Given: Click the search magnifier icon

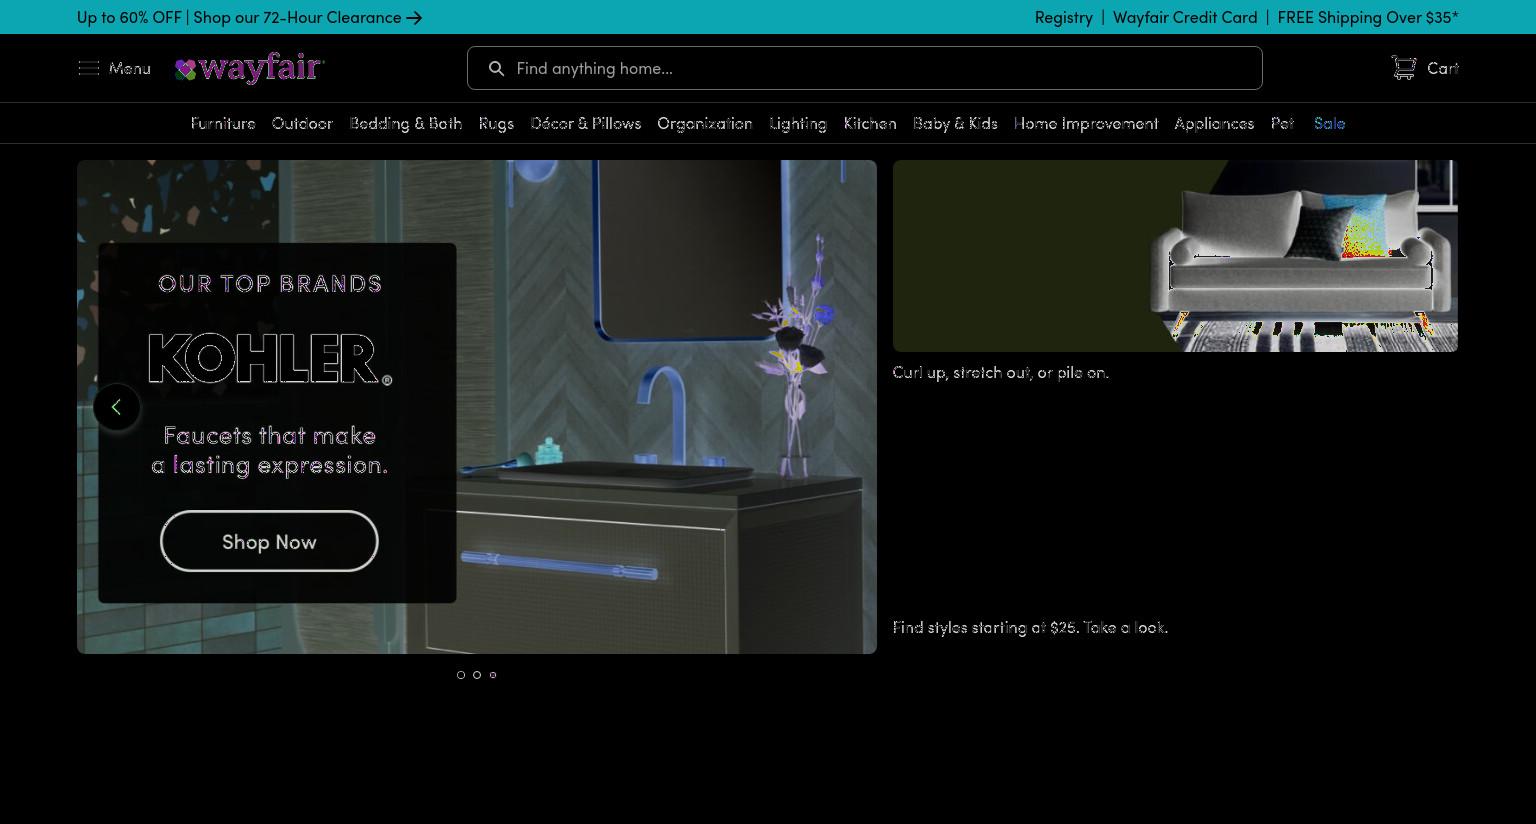Looking at the screenshot, I should [496, 68].
